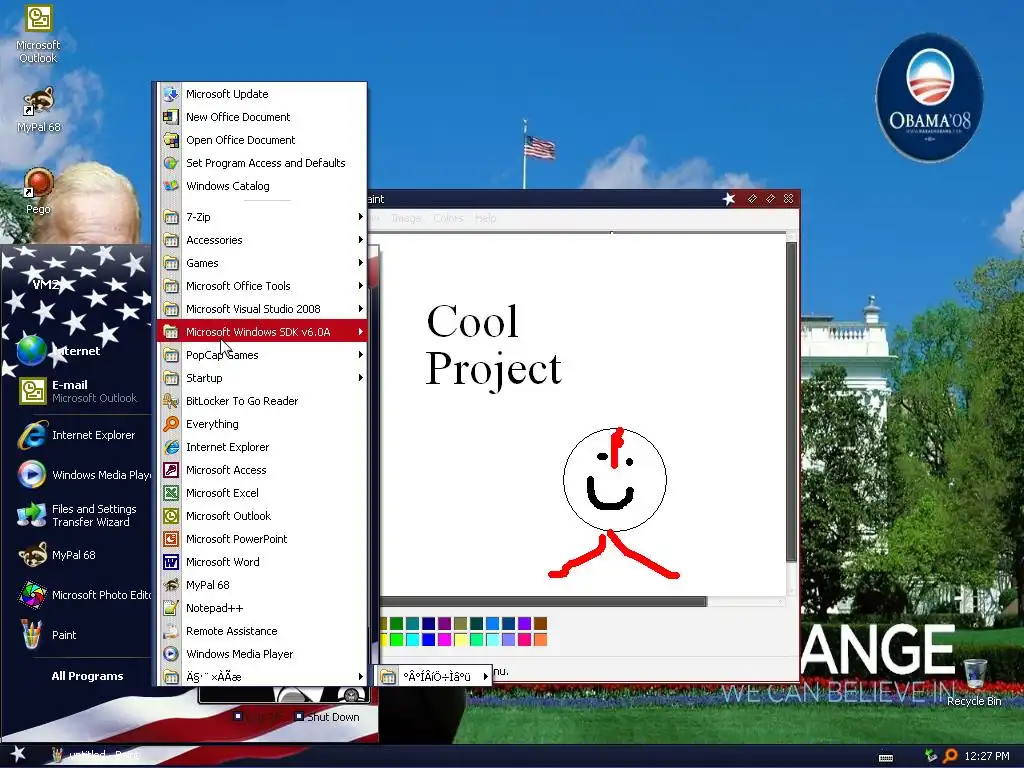This screenshot has height=768, width=1024.
Task: Open pinned E-mail Microsoft Outlook item
Action: point(77,391)
